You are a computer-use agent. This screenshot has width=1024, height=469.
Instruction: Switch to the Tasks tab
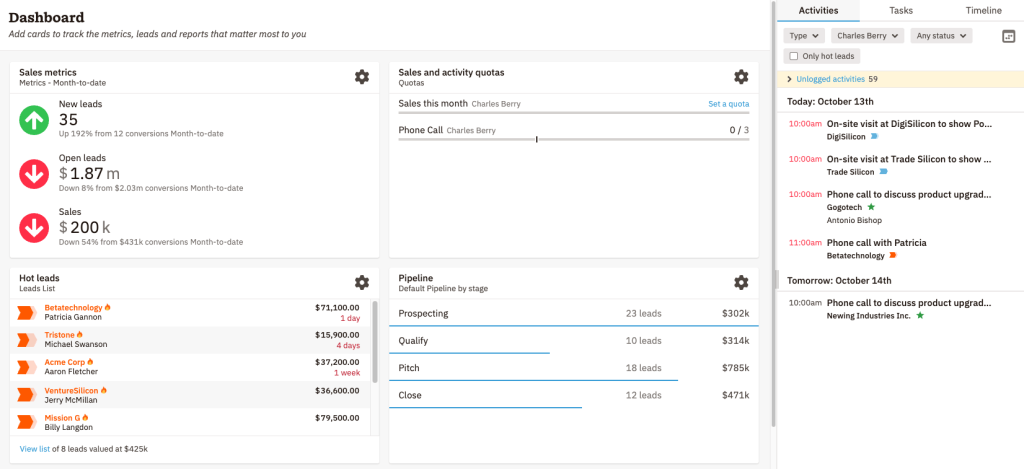point(901,10)
